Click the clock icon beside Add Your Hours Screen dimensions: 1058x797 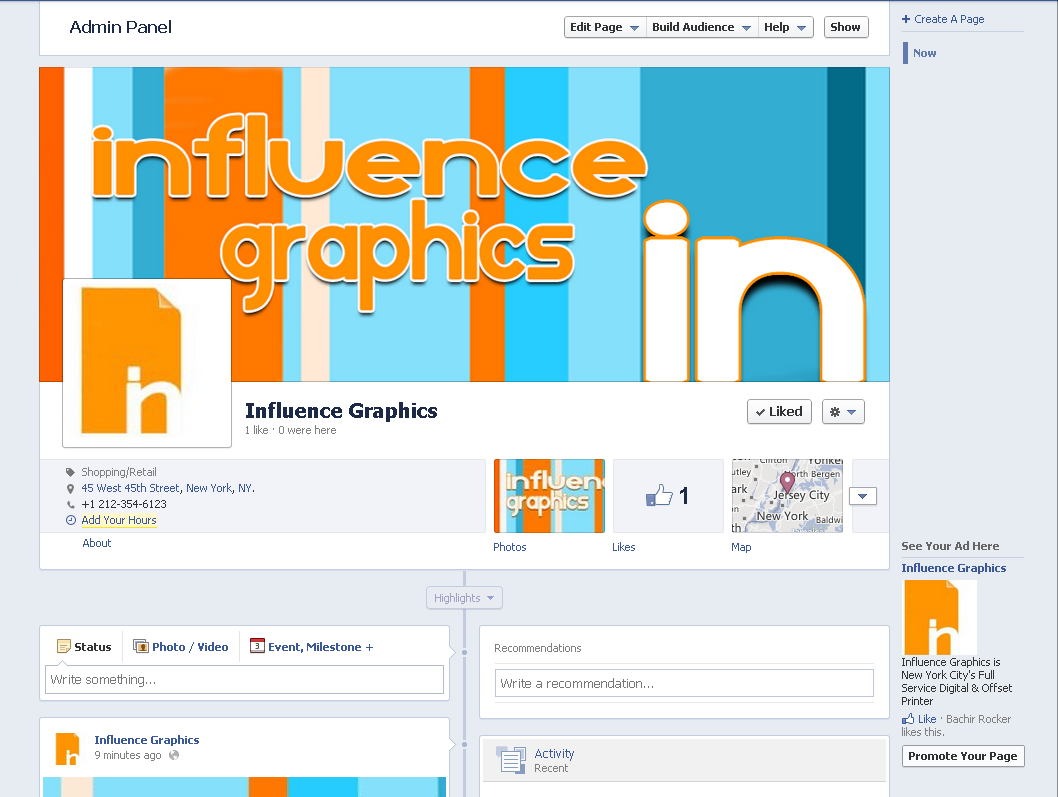(x=70, y=520)
